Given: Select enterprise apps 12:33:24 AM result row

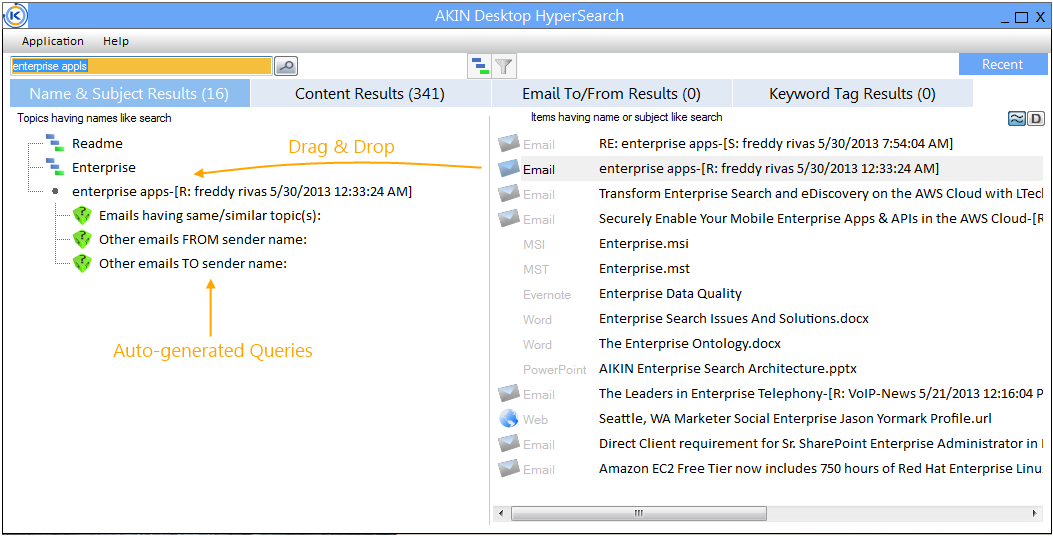Looking at the screenshot, I should tap(784, 169).
